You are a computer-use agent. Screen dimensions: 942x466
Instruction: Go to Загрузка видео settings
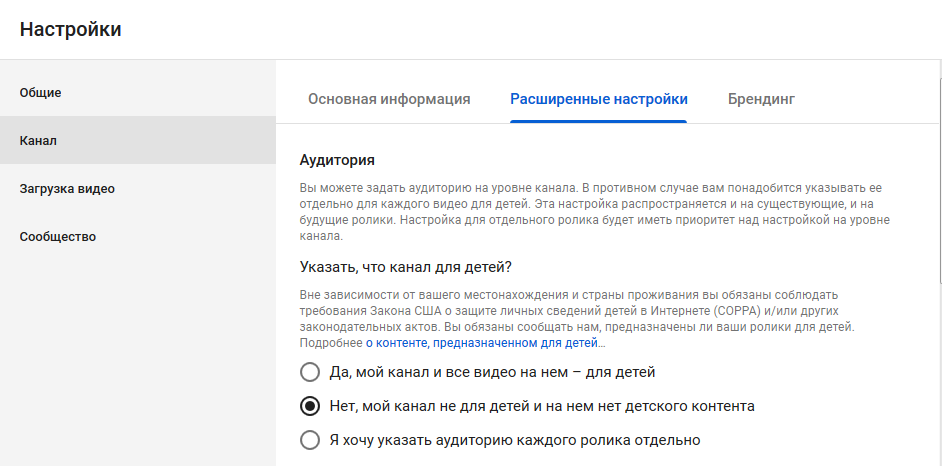pyautogui.click(x=67, y=189)
